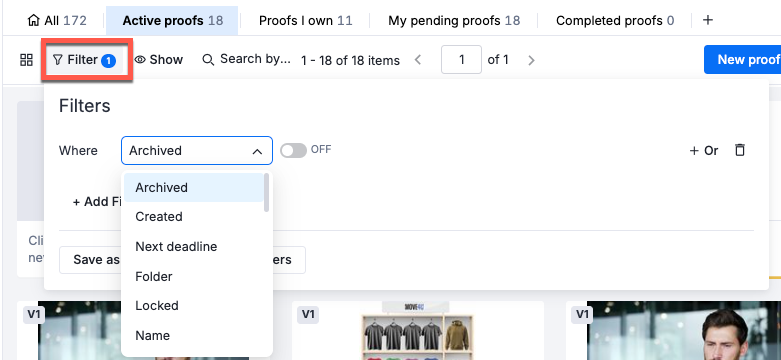The width and height of the screenshot is (781, 360).
Task: Go to previous page arrow
Action: (x=418, y=60)
